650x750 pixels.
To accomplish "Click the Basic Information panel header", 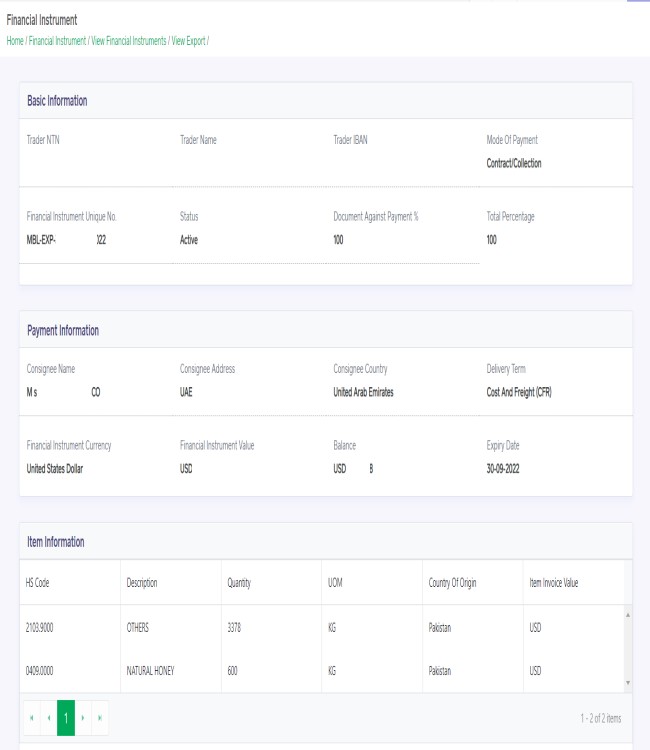I will 326,100.
